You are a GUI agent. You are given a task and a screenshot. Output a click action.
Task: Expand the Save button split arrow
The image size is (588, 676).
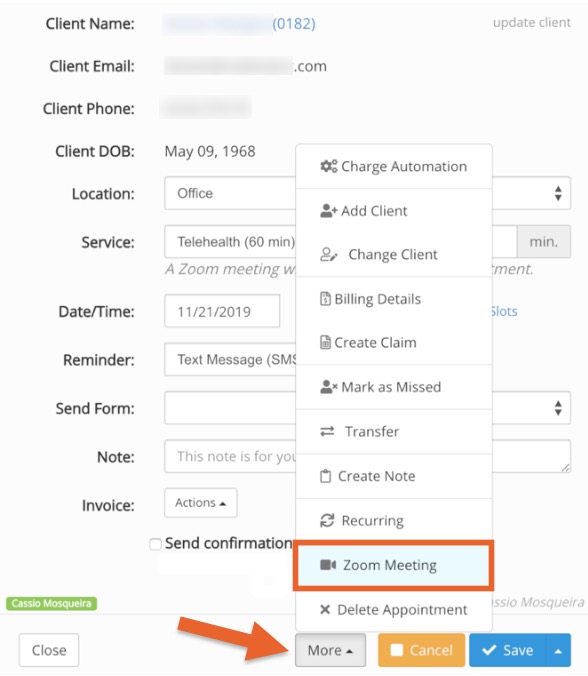pos(558,650)
